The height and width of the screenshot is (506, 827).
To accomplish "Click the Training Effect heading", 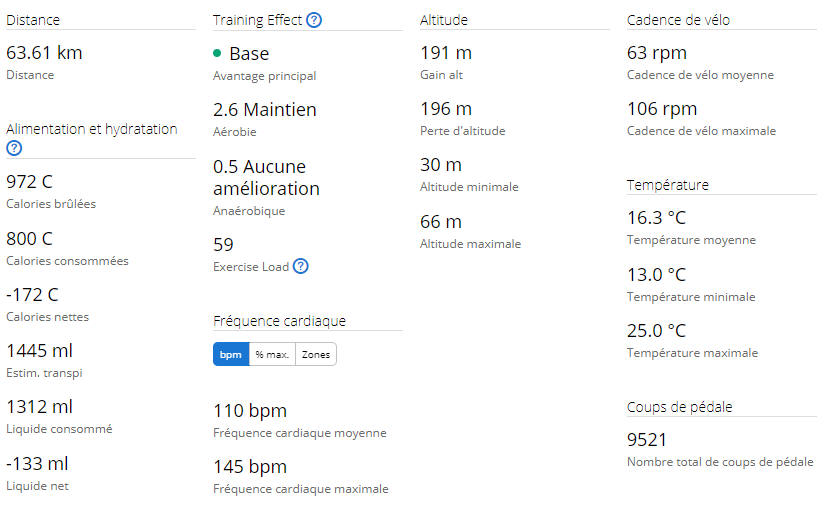I will [x=257, y=20].
